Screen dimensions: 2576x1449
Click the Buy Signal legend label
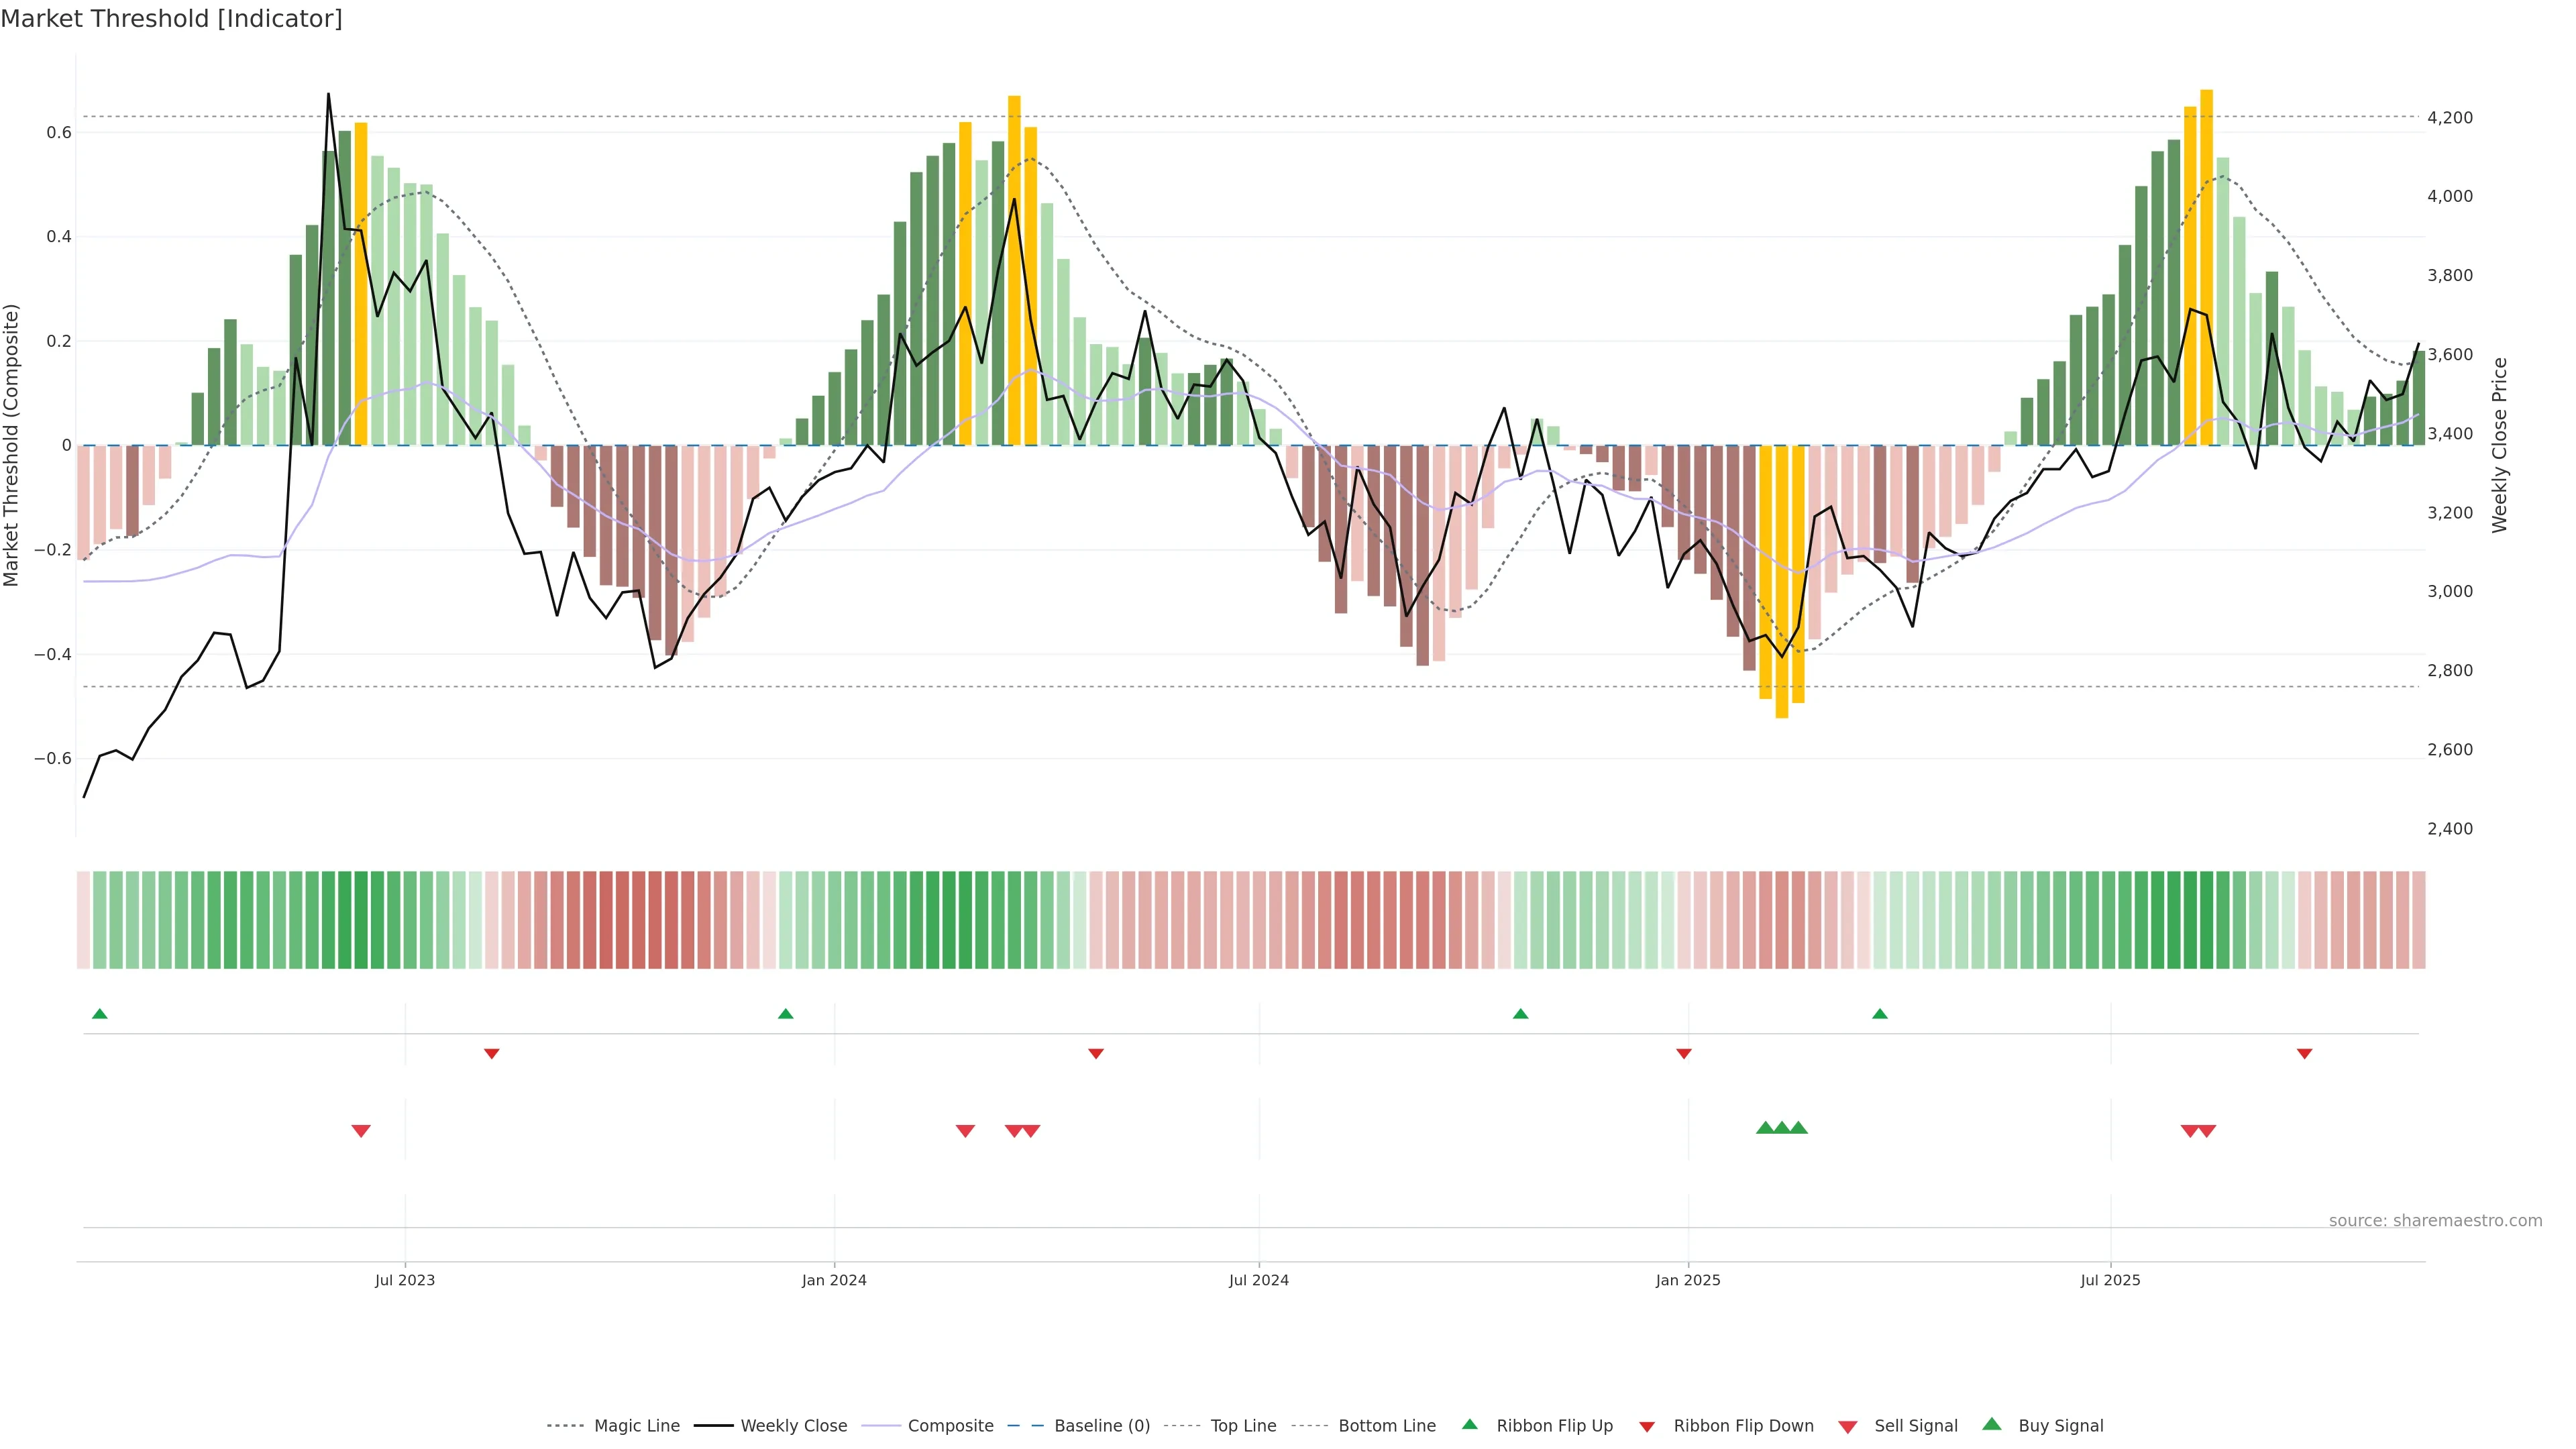pyautogui.click(x=2060, y=1426)
